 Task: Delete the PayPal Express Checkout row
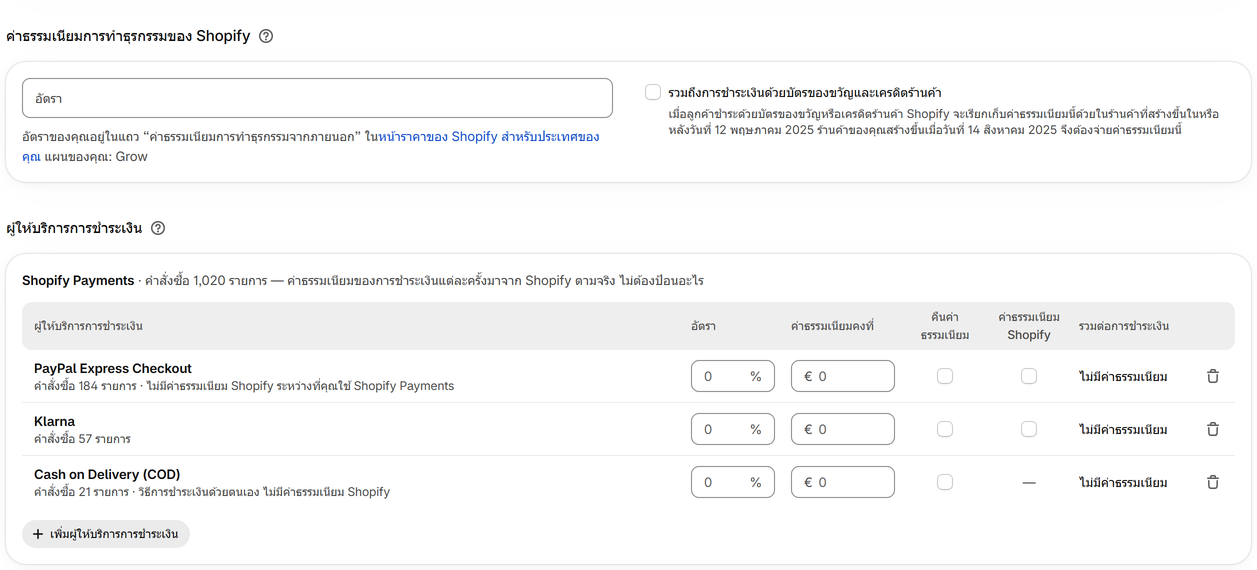1213,376
